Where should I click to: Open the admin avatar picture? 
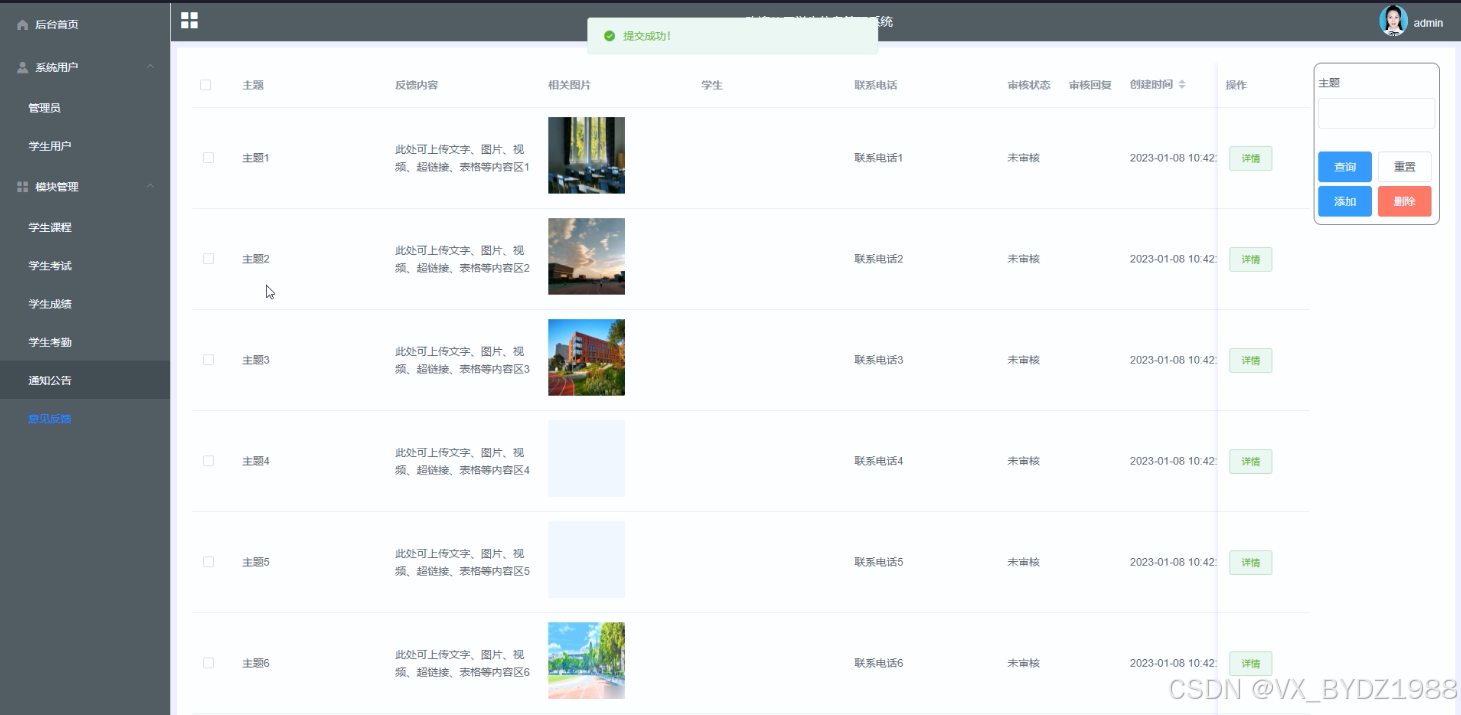pyautogui.click(x=1393, y=21)
